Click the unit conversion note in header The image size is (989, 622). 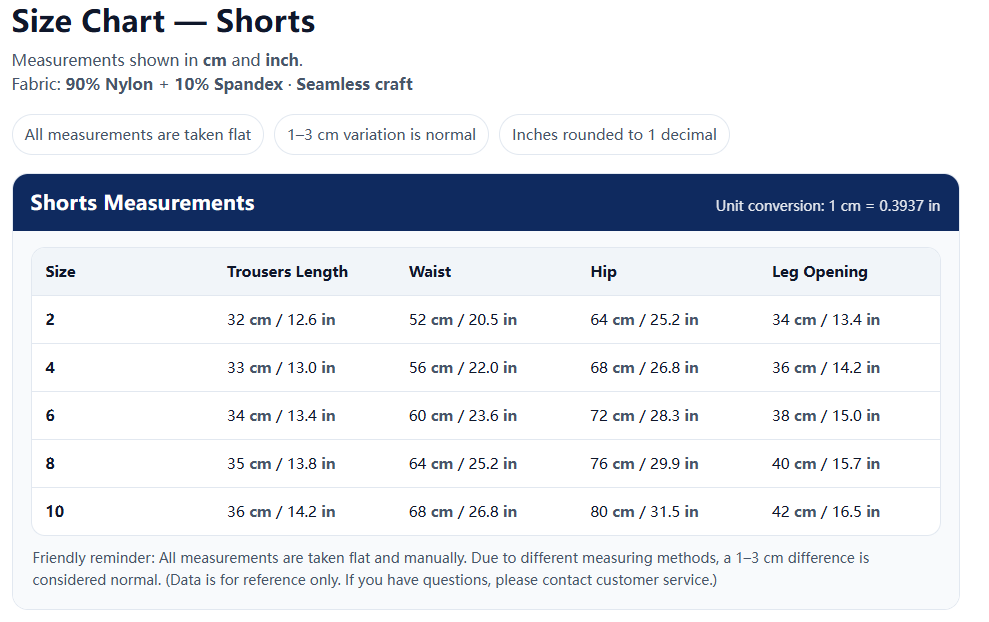(x=827, y=206)
